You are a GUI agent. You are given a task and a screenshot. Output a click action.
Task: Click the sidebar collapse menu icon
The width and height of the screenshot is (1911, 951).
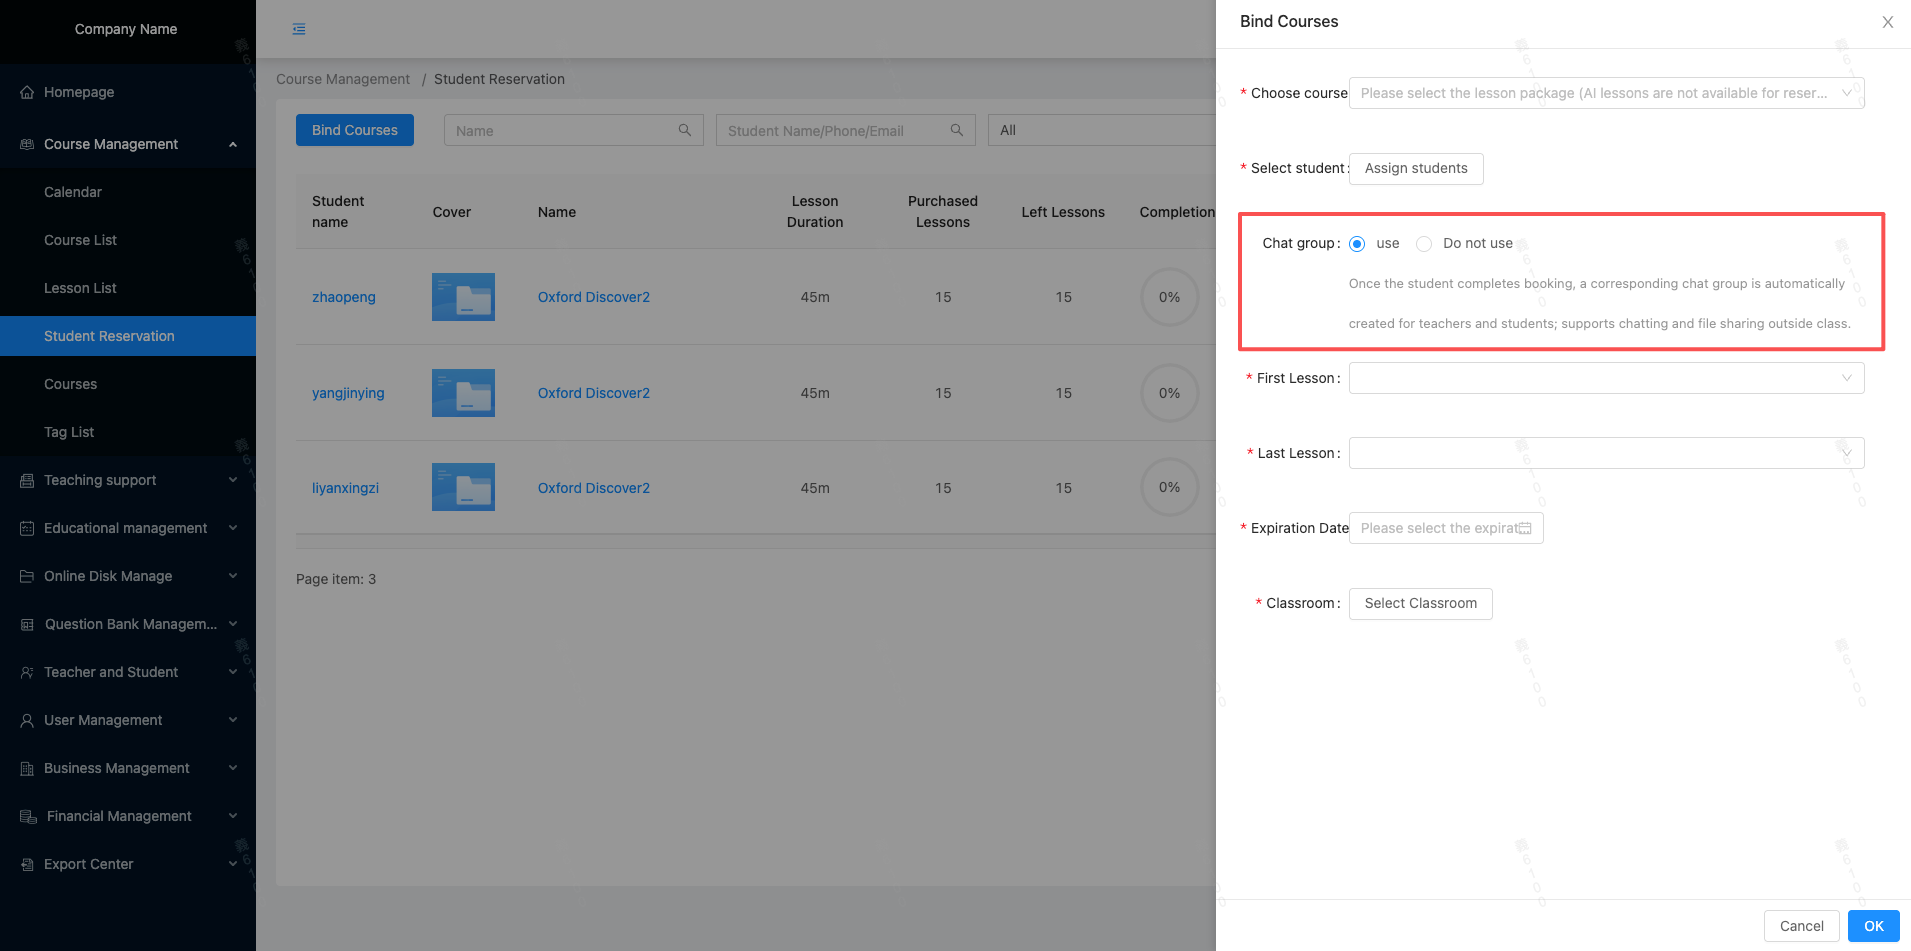coord(299,29)
